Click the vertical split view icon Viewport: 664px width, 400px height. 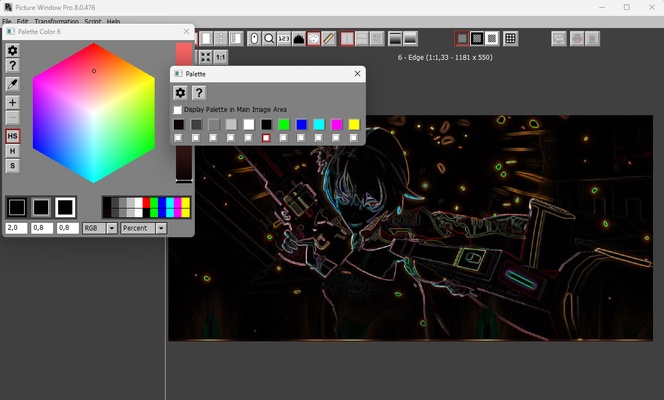pos(347,39)
